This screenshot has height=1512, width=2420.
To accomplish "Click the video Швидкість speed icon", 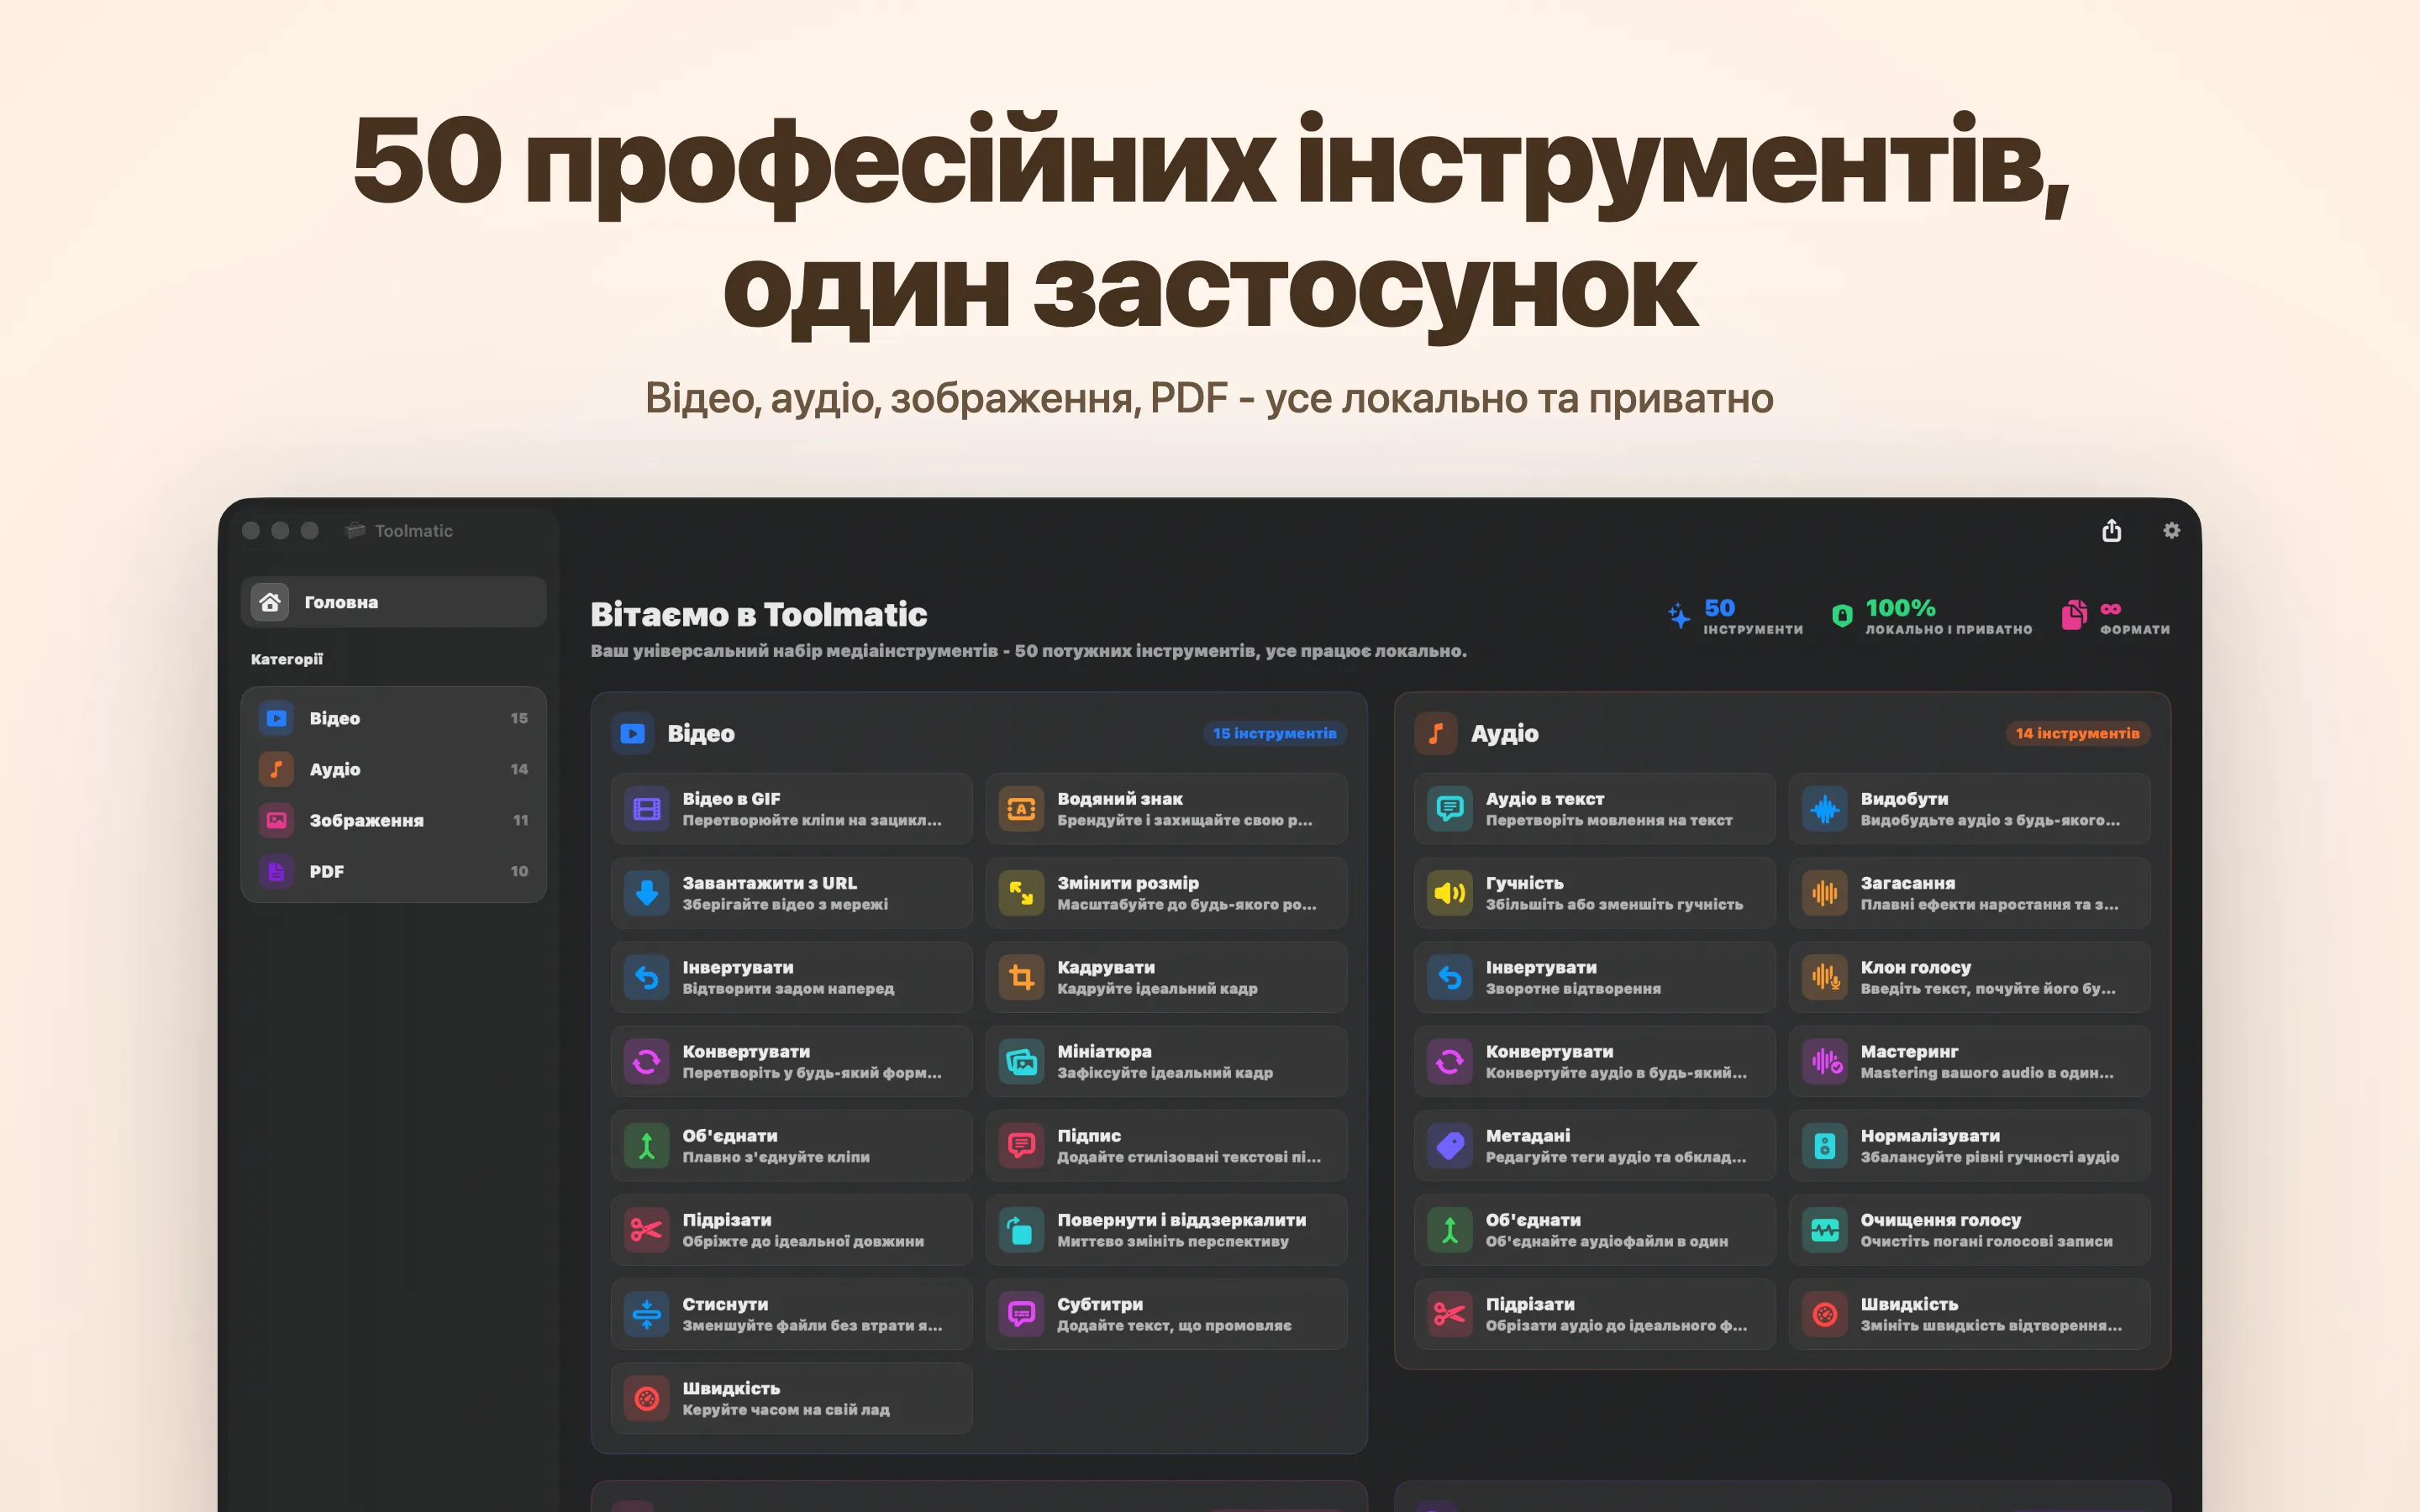I will point(647,1398).
